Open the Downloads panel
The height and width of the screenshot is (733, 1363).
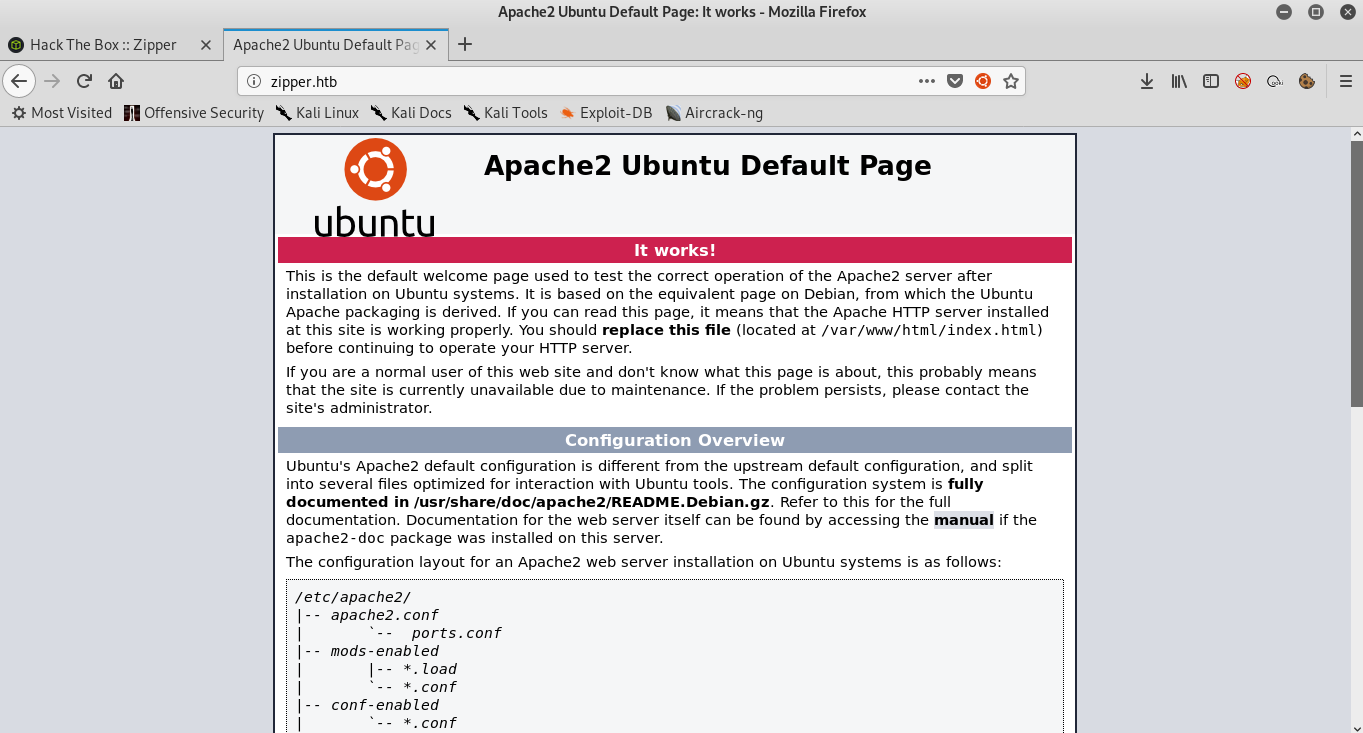(x=1147, y=81)
